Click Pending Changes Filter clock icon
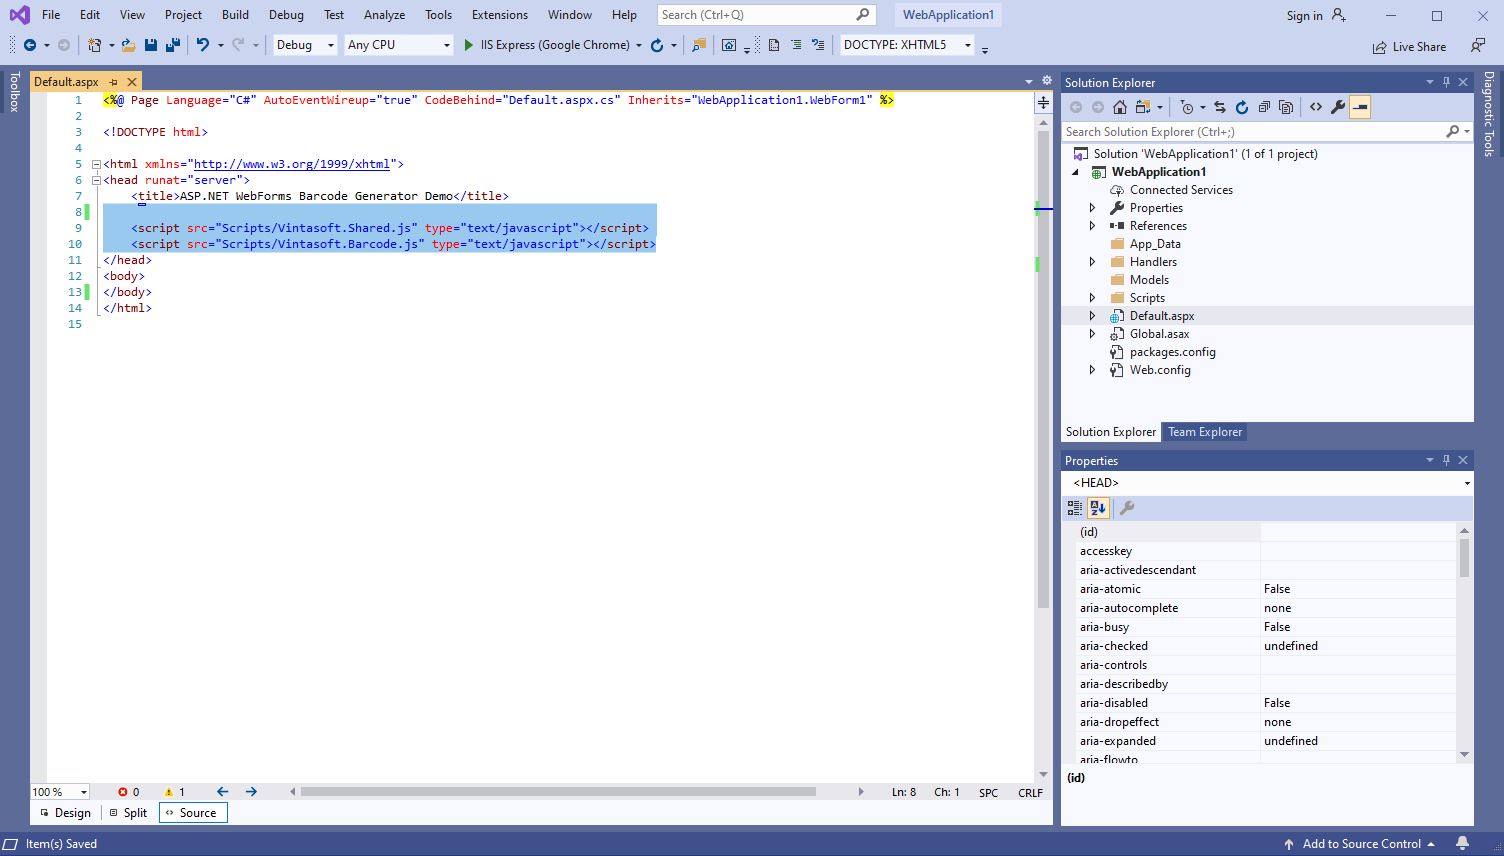 coord(1187,107)
